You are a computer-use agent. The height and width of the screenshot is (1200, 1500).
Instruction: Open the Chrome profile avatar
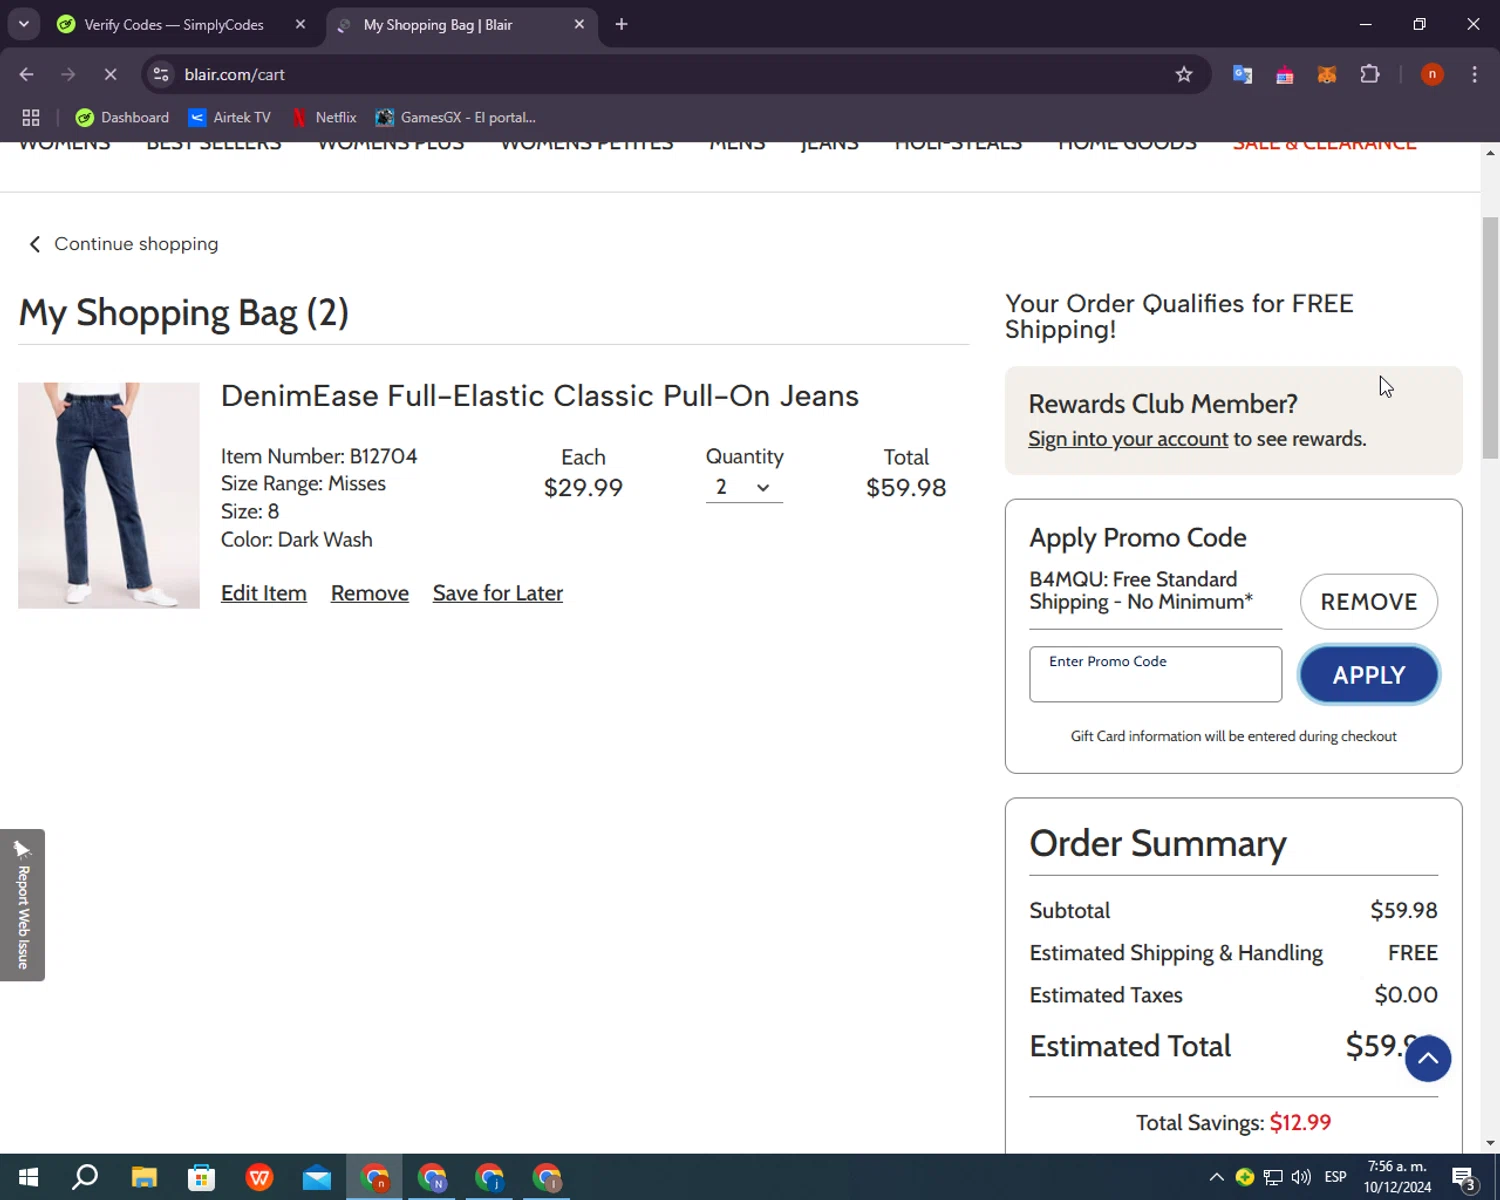[x=1432, y=74]
